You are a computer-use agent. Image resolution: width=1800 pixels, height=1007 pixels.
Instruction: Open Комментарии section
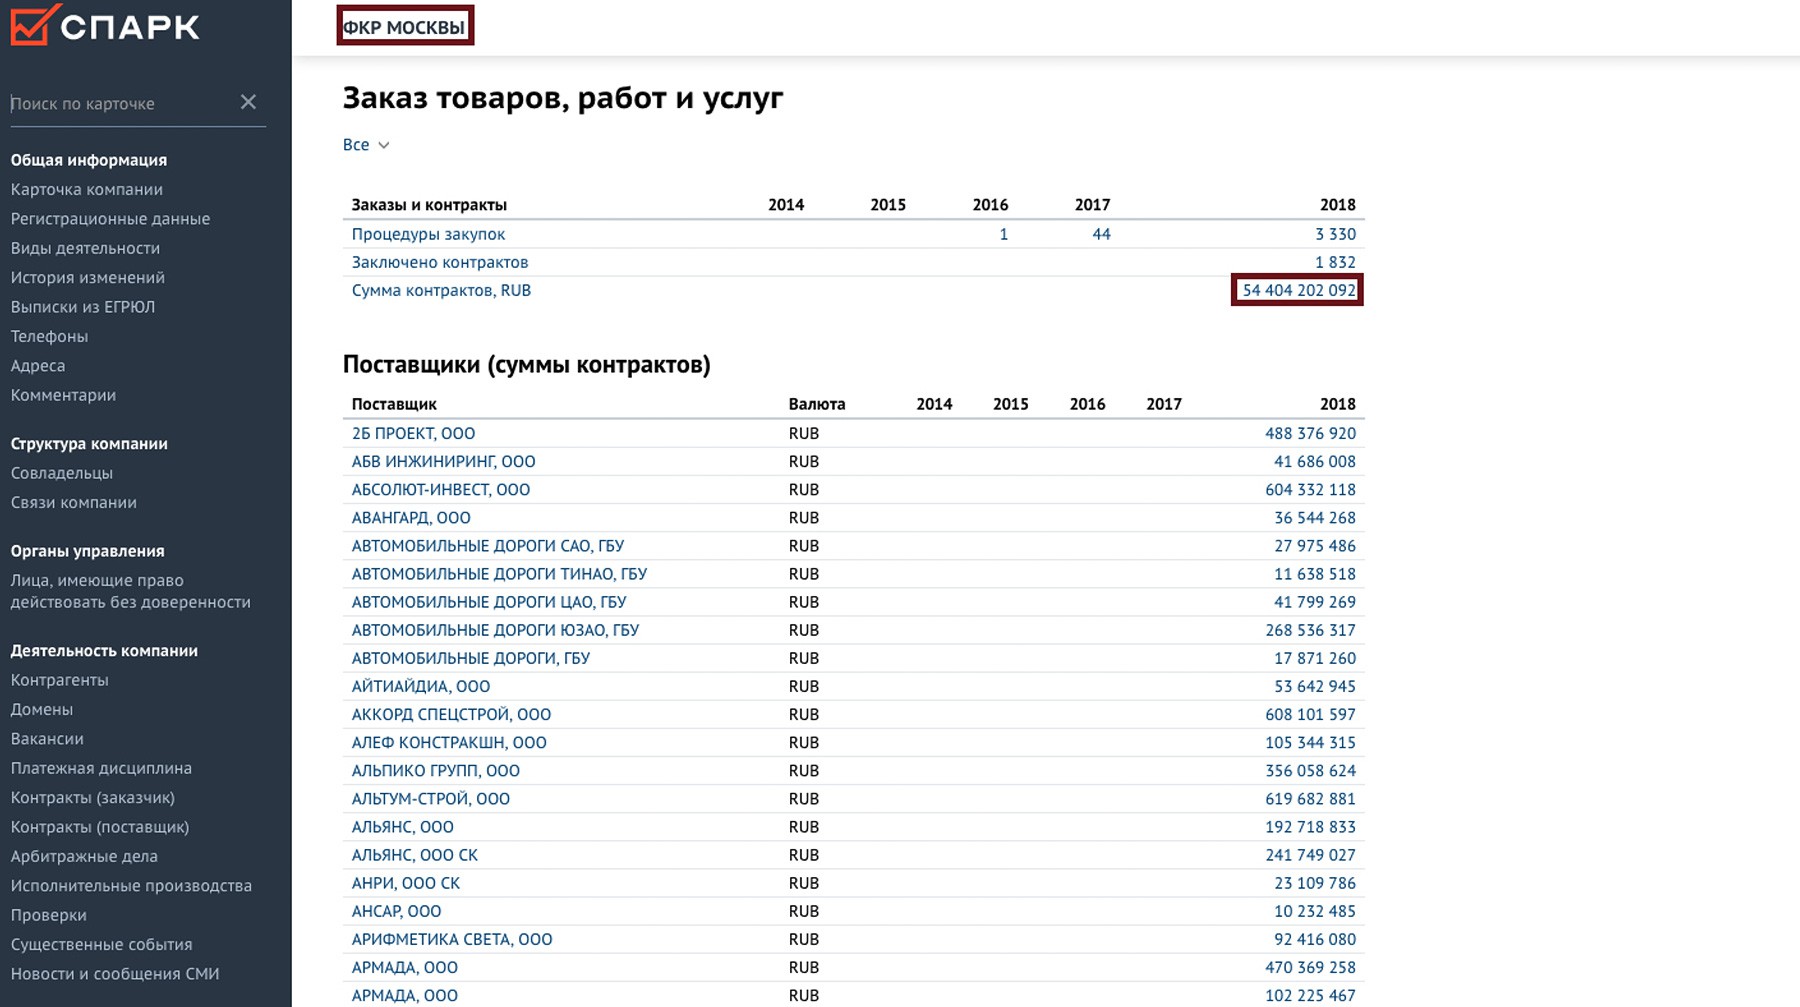click(63, 395)
